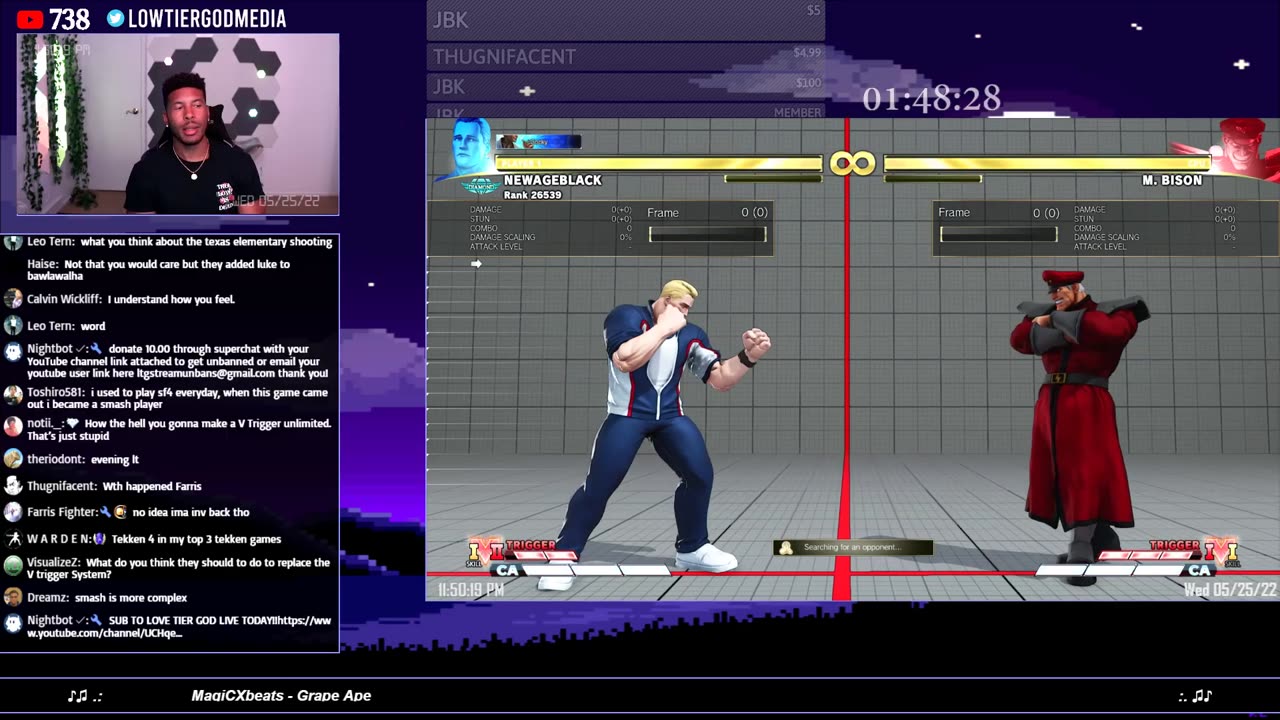Click Luke's Player 1 character portrait

[470, 146]
